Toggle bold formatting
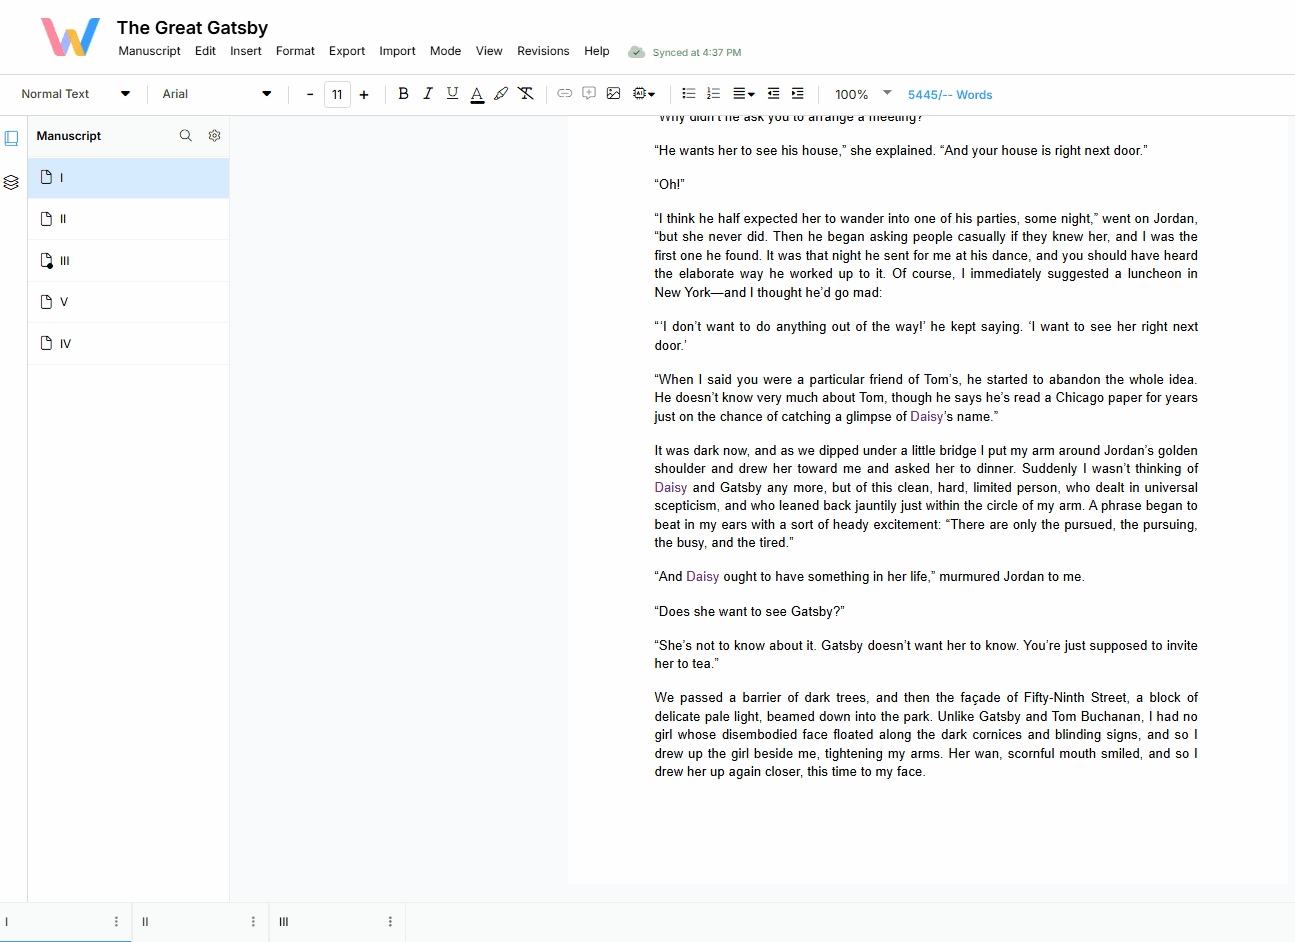 click(x=403, y=94)
